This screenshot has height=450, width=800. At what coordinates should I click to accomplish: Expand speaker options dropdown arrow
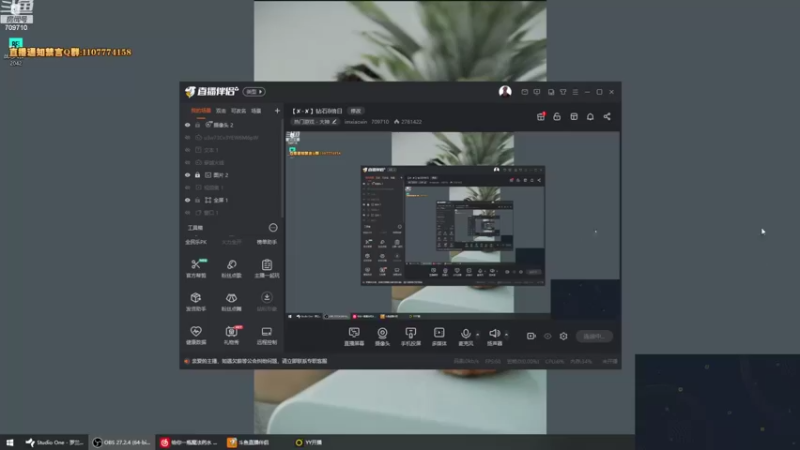point(506,335)
